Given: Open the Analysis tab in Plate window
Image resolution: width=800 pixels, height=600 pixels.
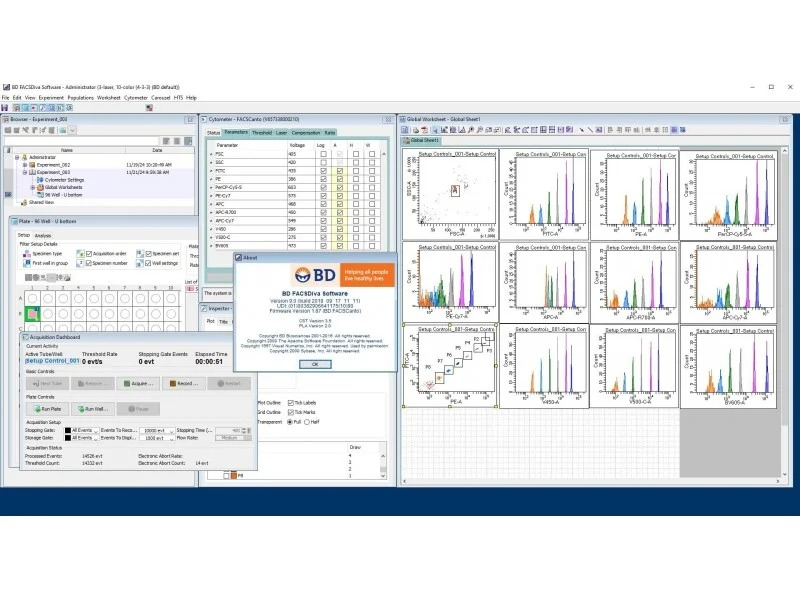Looking at the screenshot, I should (x=44, y=234).
